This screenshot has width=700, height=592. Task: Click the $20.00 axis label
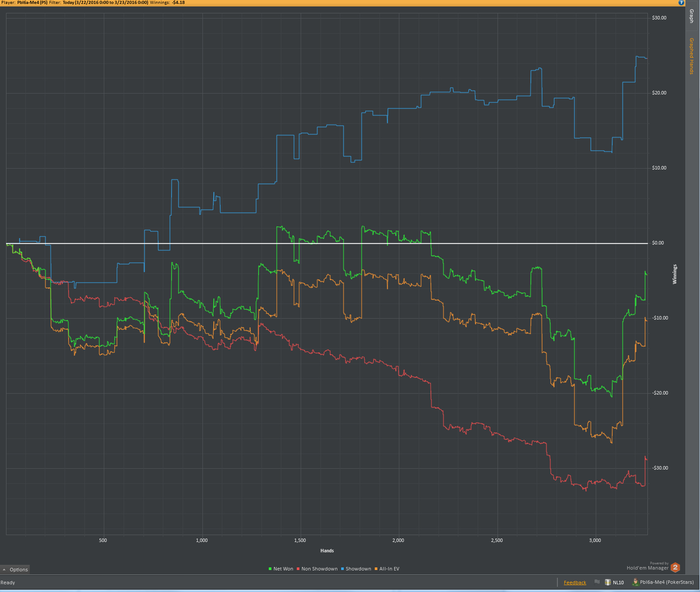pyautogui.click(x=659, y=93)
